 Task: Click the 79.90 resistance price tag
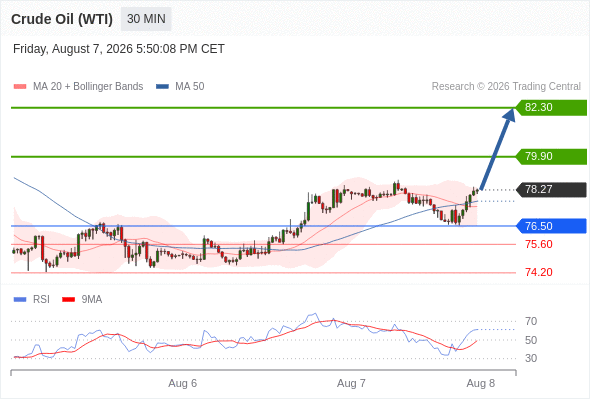pos(551,157)
